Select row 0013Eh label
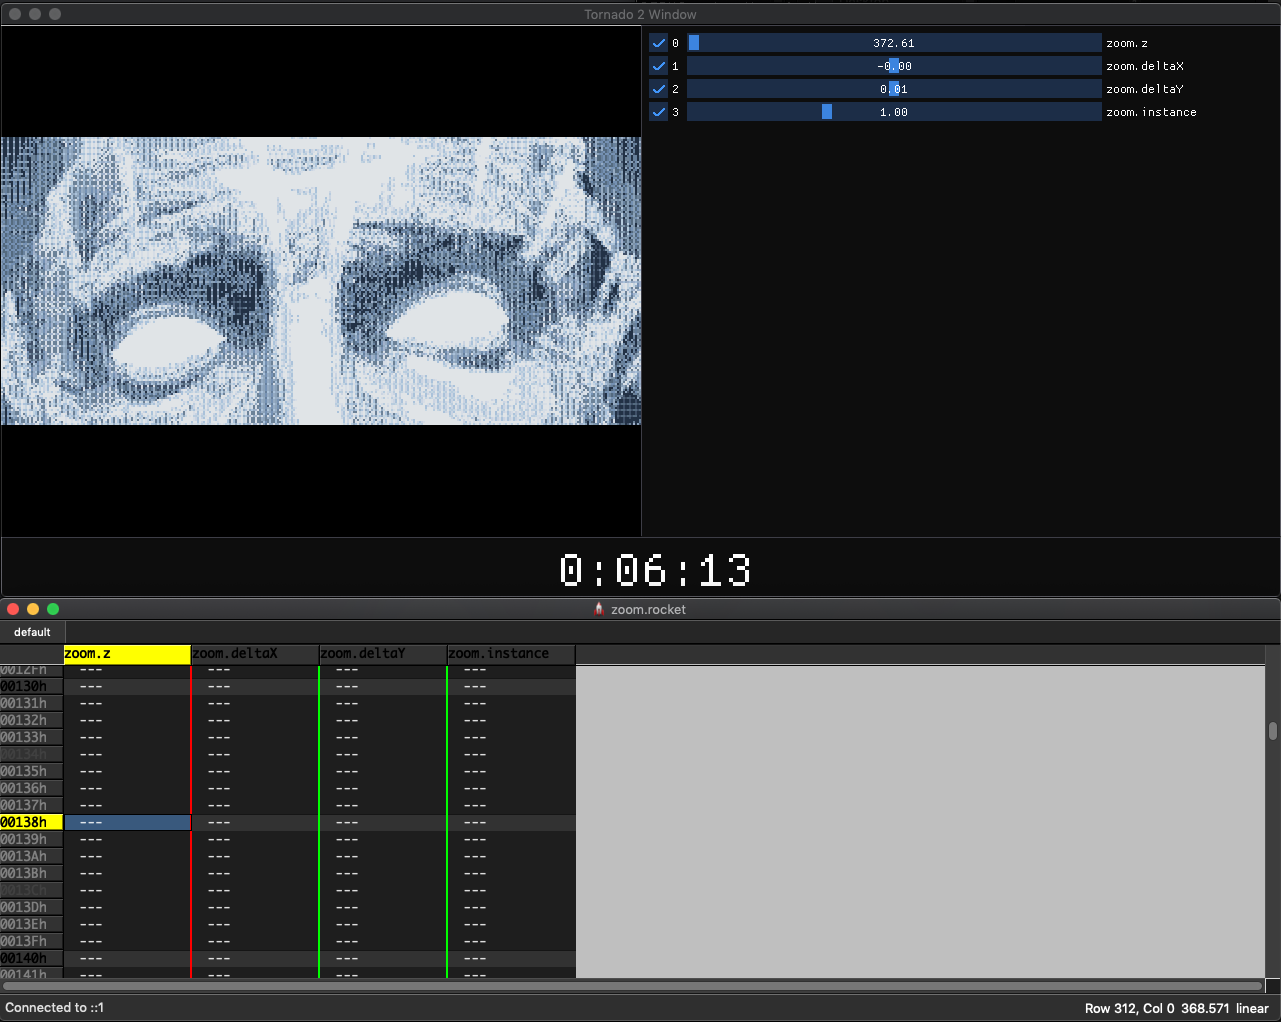Image resolution: width=1281 pixels, height=1022 pixels. (31, 924)
